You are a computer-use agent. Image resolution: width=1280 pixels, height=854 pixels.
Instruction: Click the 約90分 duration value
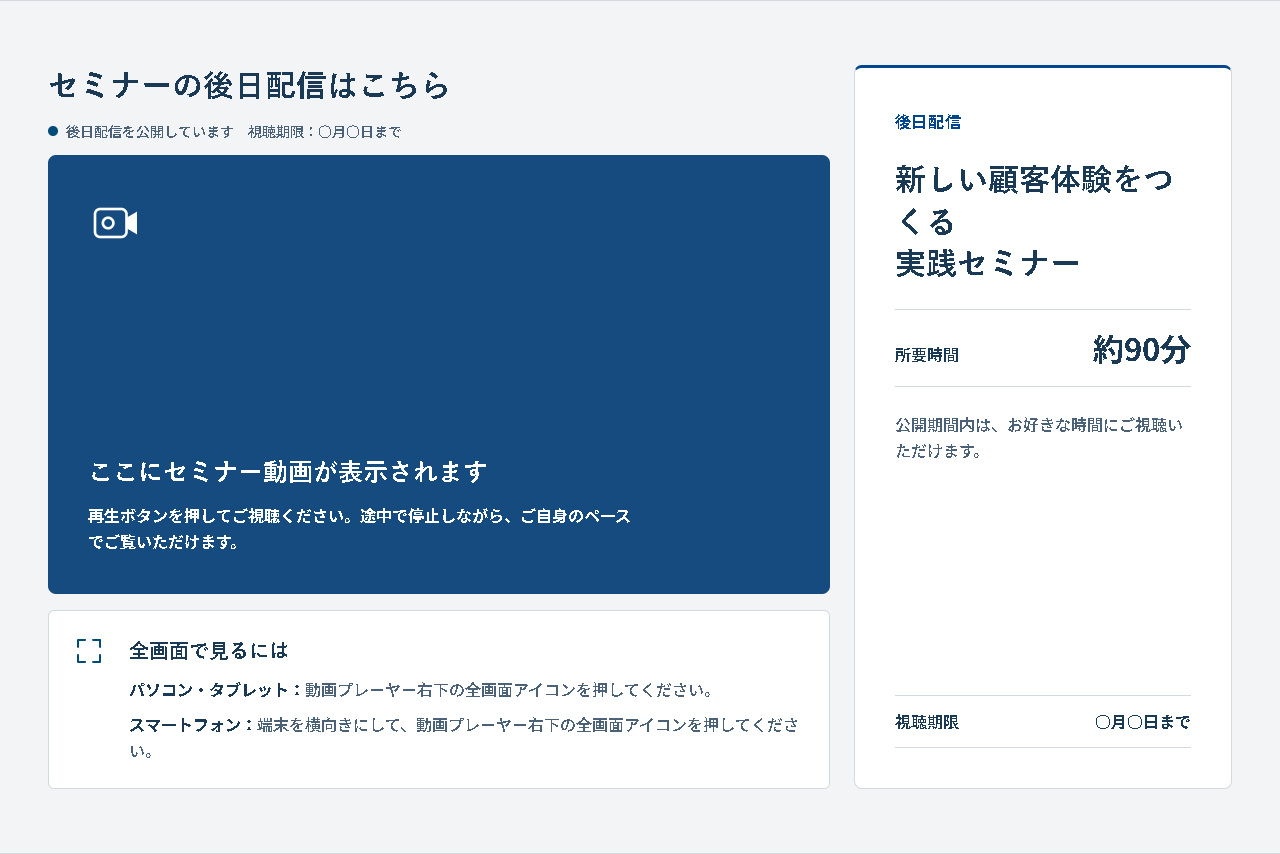pos(1142,350)
